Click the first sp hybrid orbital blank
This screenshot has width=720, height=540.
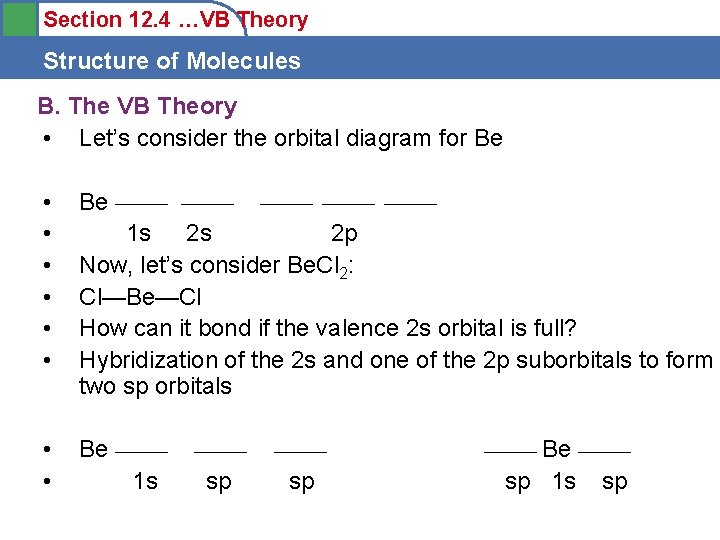point(220,452)
